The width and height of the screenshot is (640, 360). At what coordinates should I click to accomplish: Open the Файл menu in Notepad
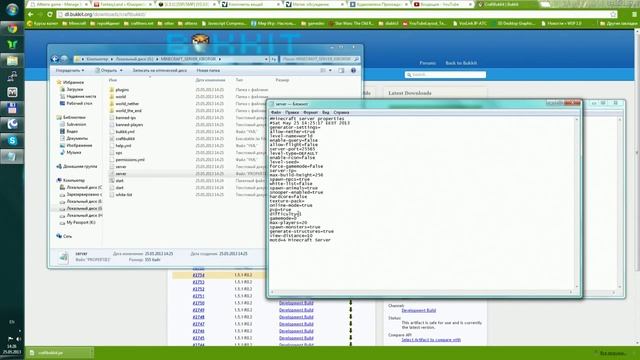coord(276,112)
